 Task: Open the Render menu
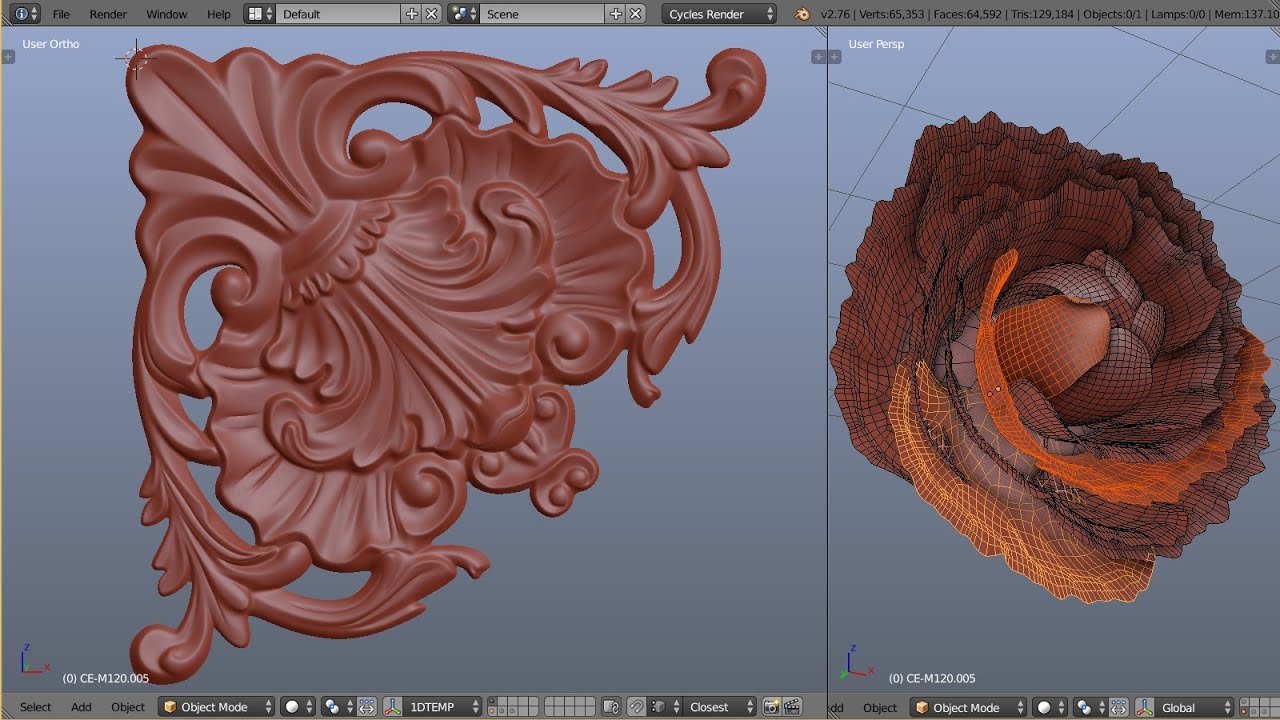point(108,14)
